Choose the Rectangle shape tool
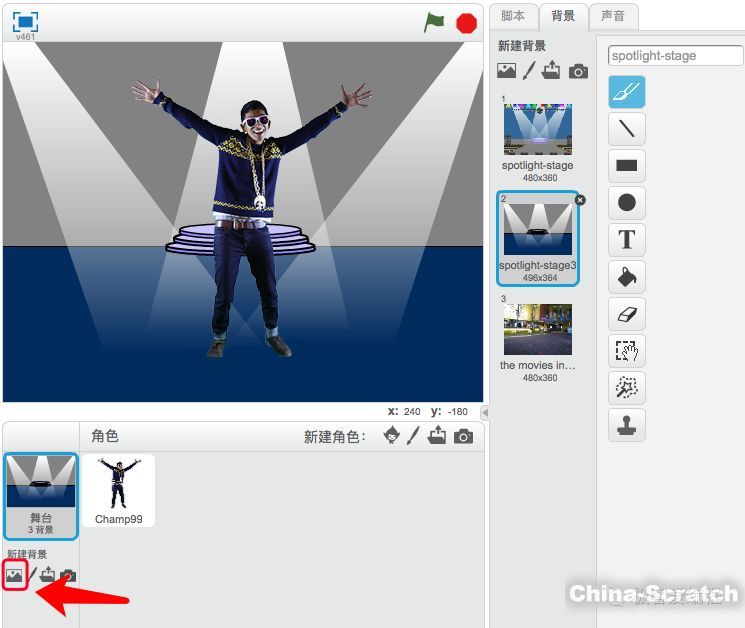 click(626, 166)
